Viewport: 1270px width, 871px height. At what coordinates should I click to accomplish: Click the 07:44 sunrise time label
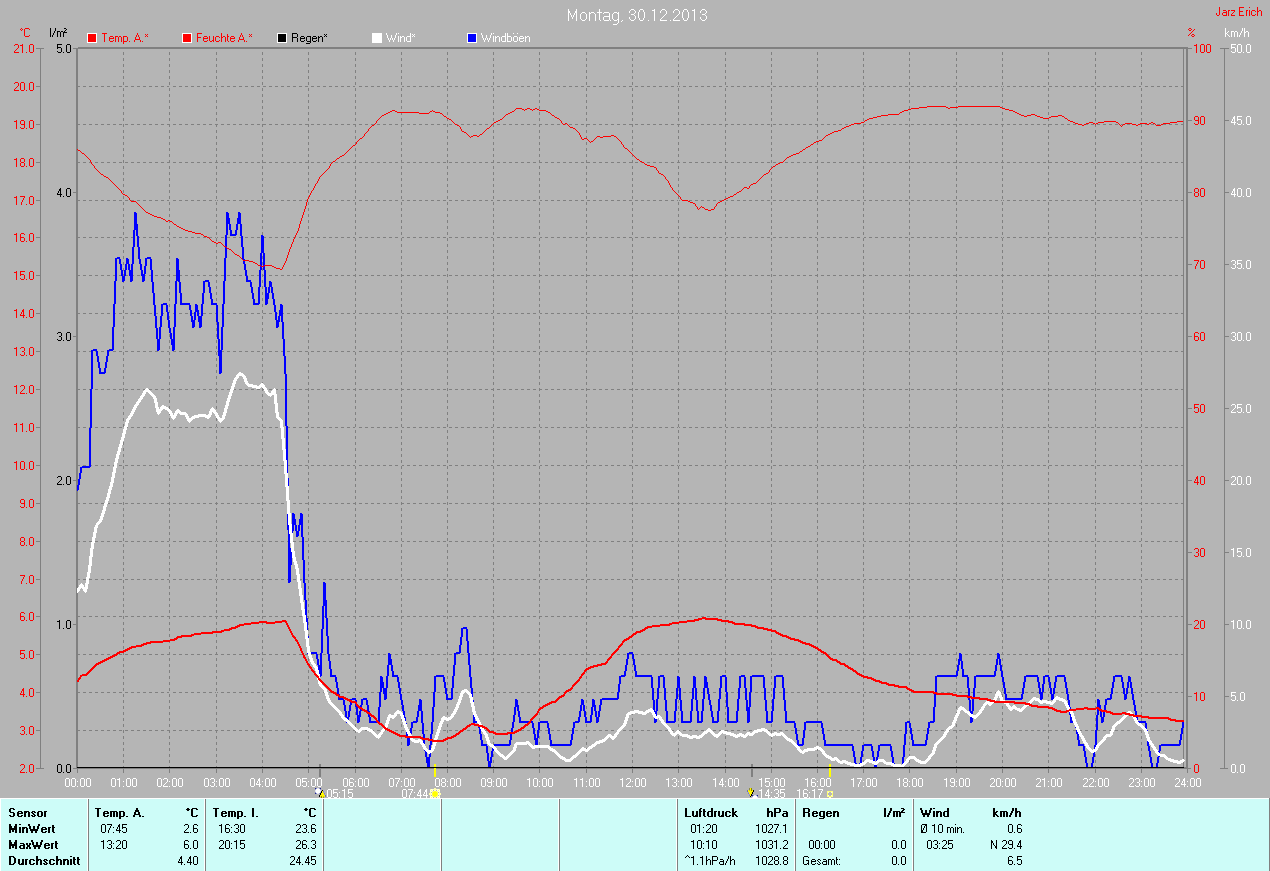414,794
